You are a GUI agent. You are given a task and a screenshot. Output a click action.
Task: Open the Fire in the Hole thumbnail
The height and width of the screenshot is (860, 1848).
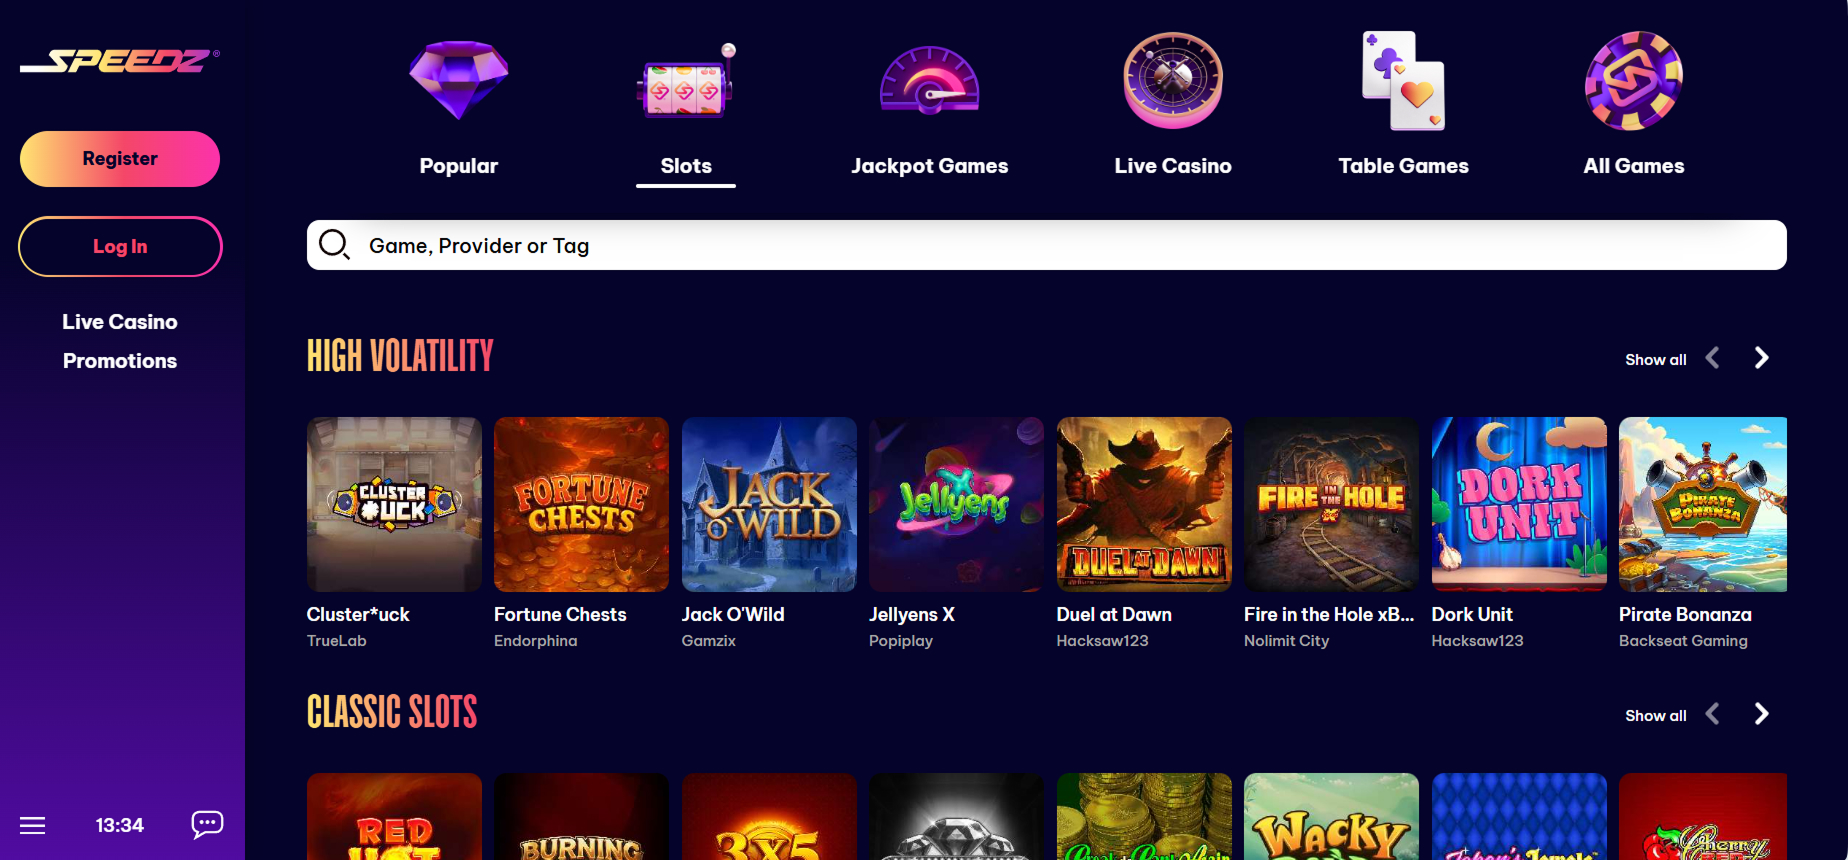pos(1331,504)
